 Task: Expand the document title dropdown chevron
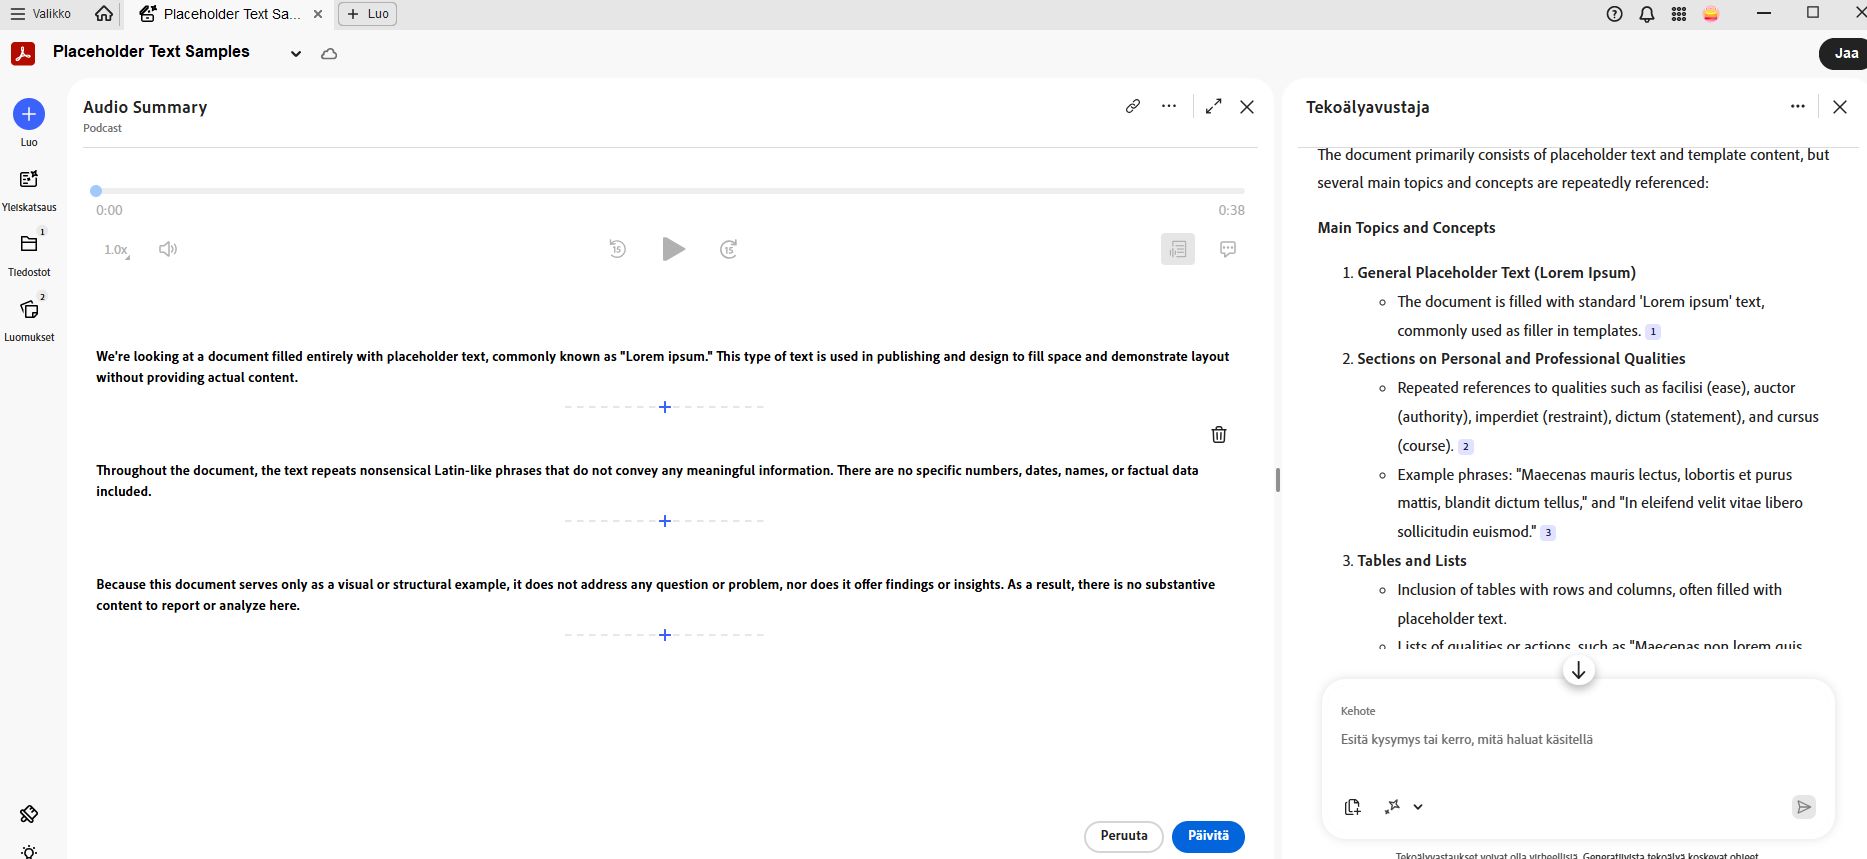coord(296,54)
